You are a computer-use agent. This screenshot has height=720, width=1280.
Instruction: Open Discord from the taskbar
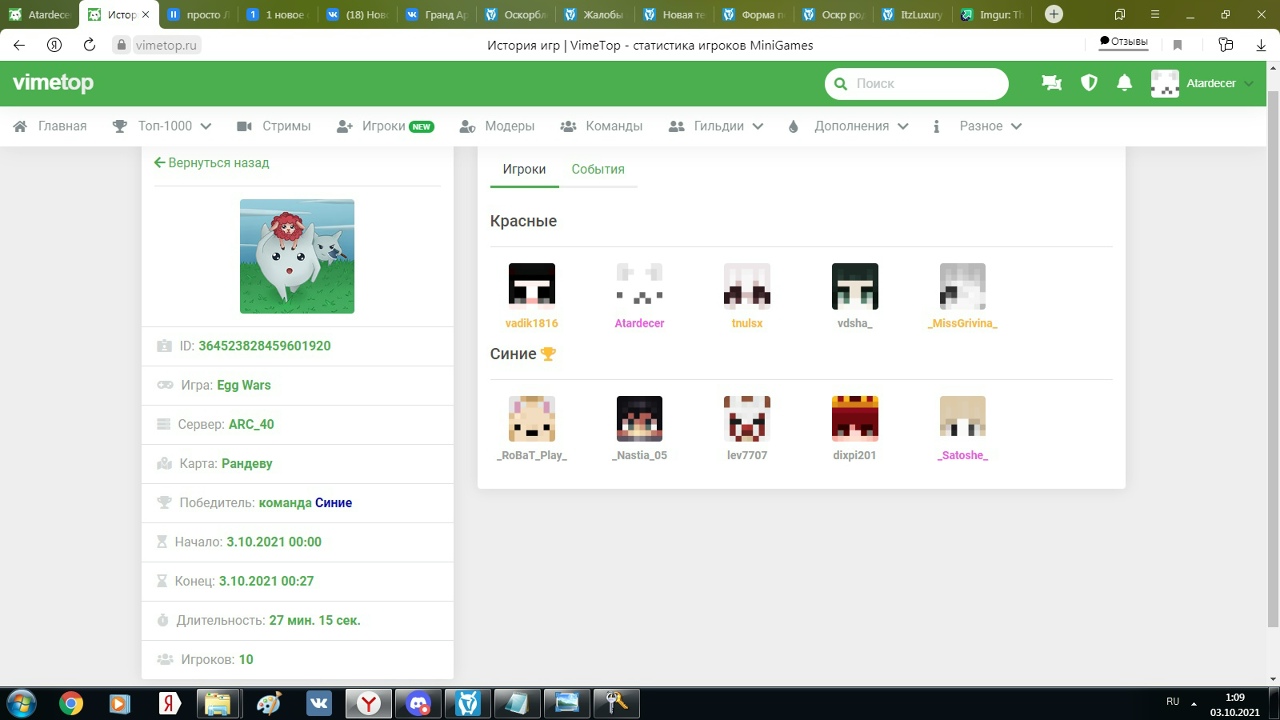pyautogui.click(x=419, y=703)
